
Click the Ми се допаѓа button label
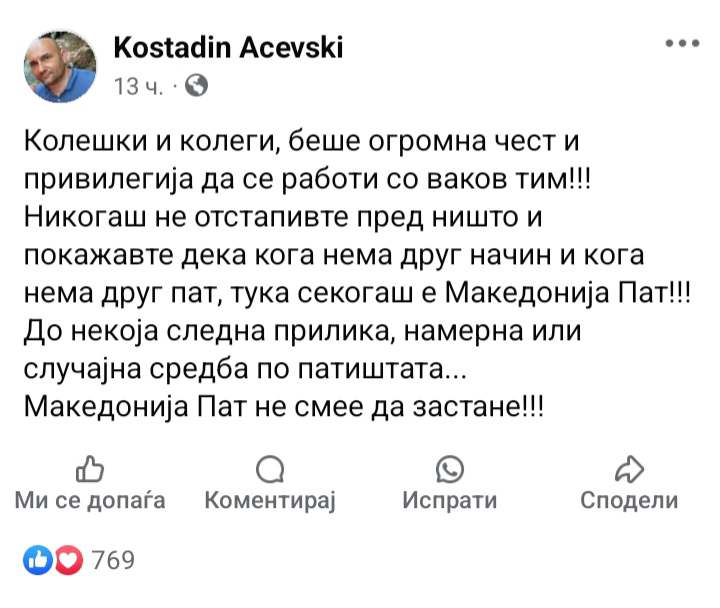tap(90, 500)
